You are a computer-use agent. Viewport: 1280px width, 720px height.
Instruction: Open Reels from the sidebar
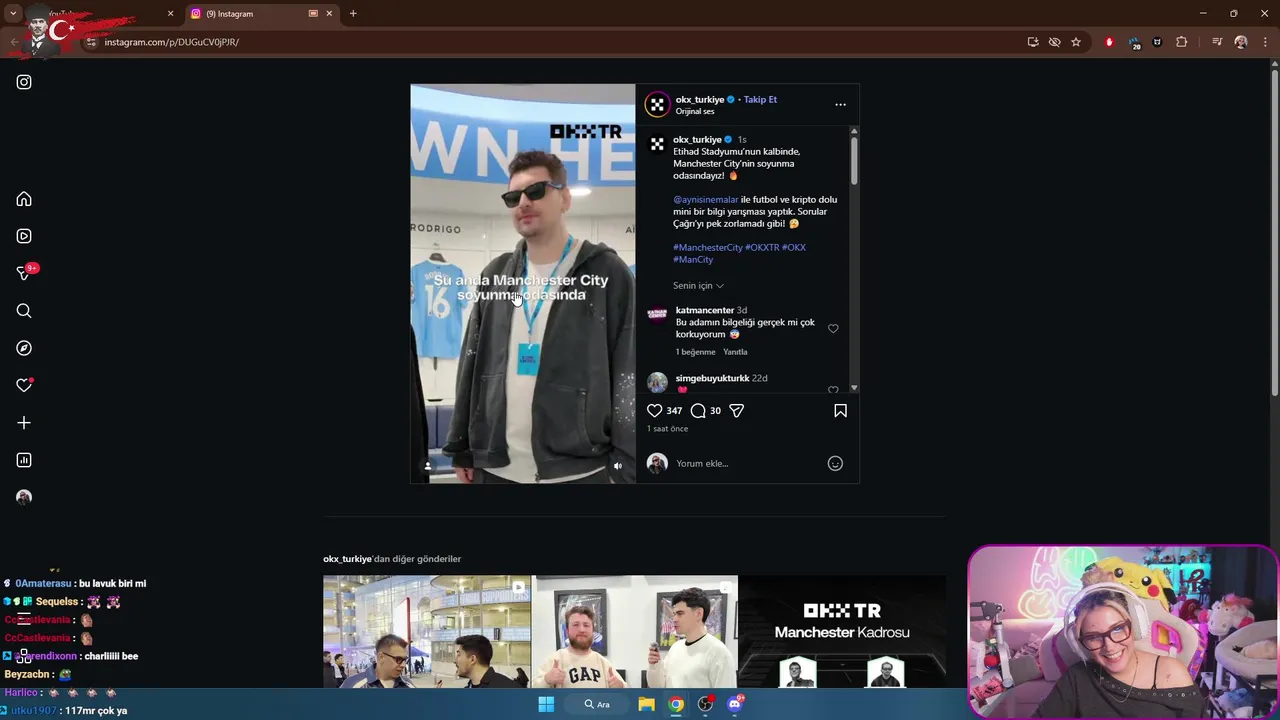point(24,236)
